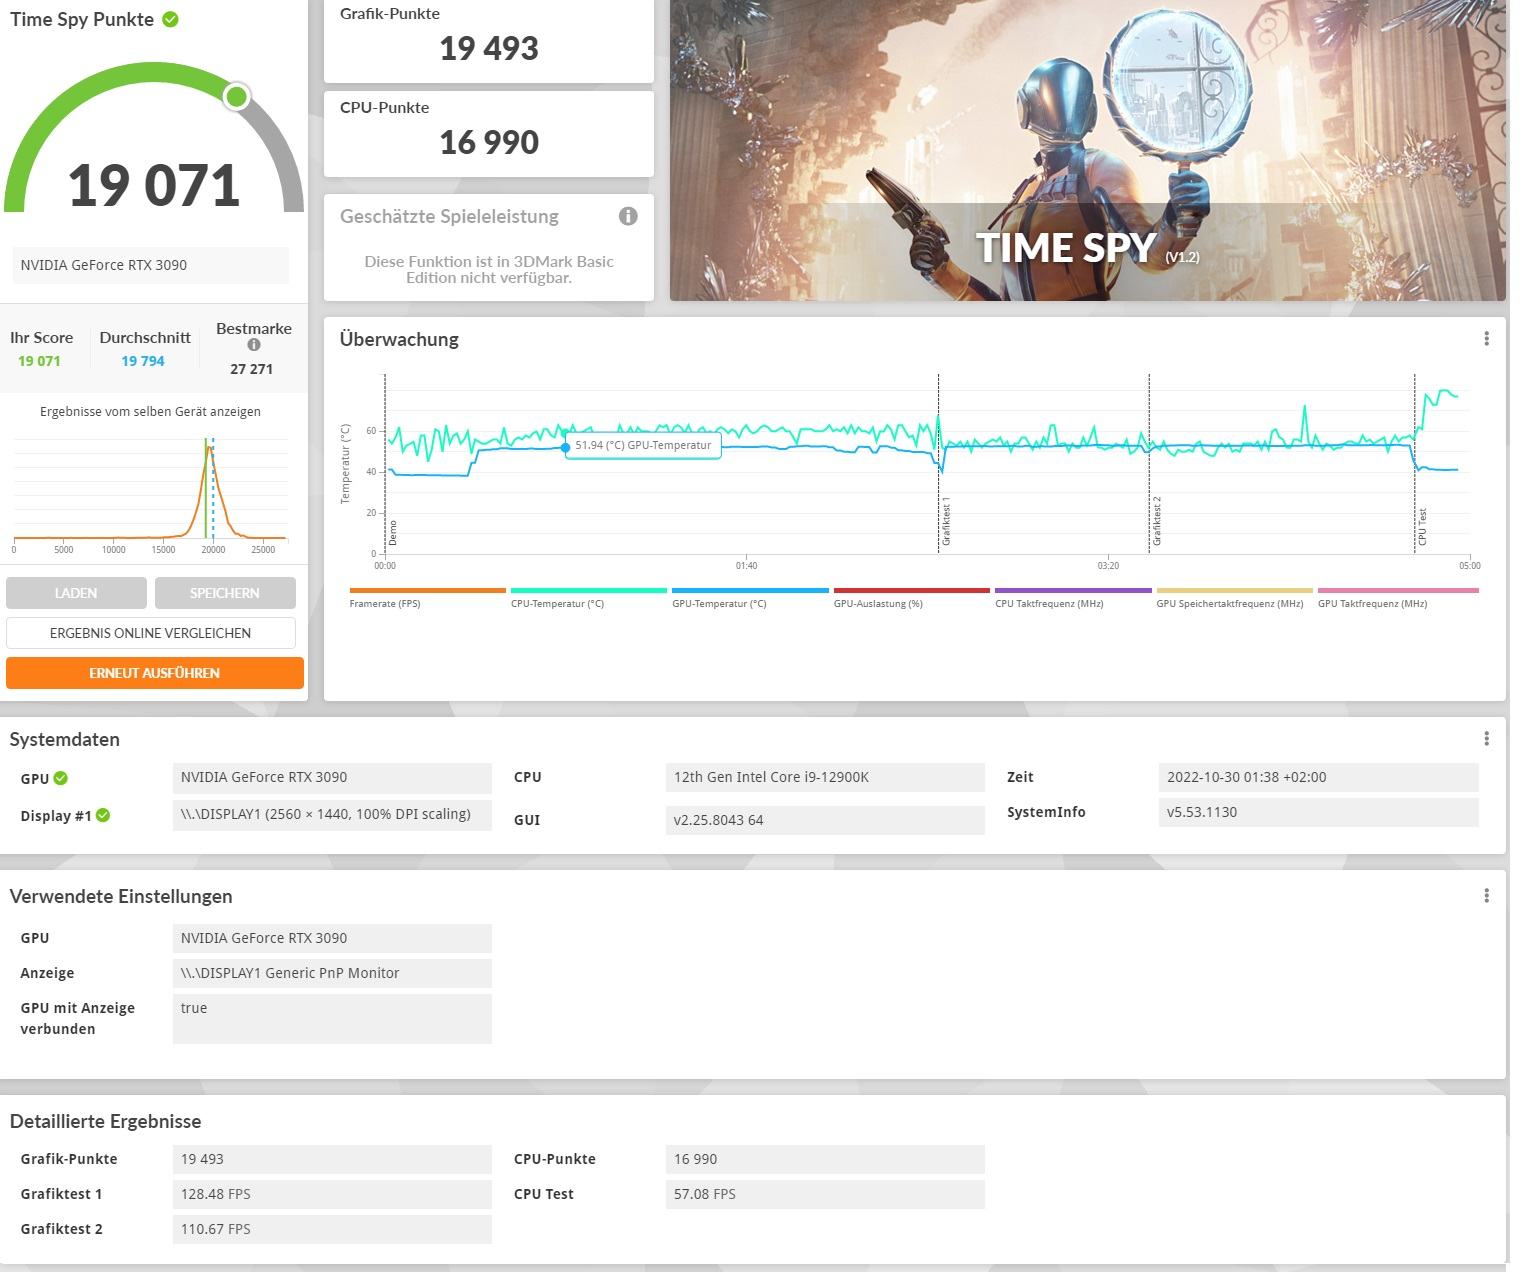Click the SPEICHERN button
This screenshot has width=1536, height=1272.
225,593
